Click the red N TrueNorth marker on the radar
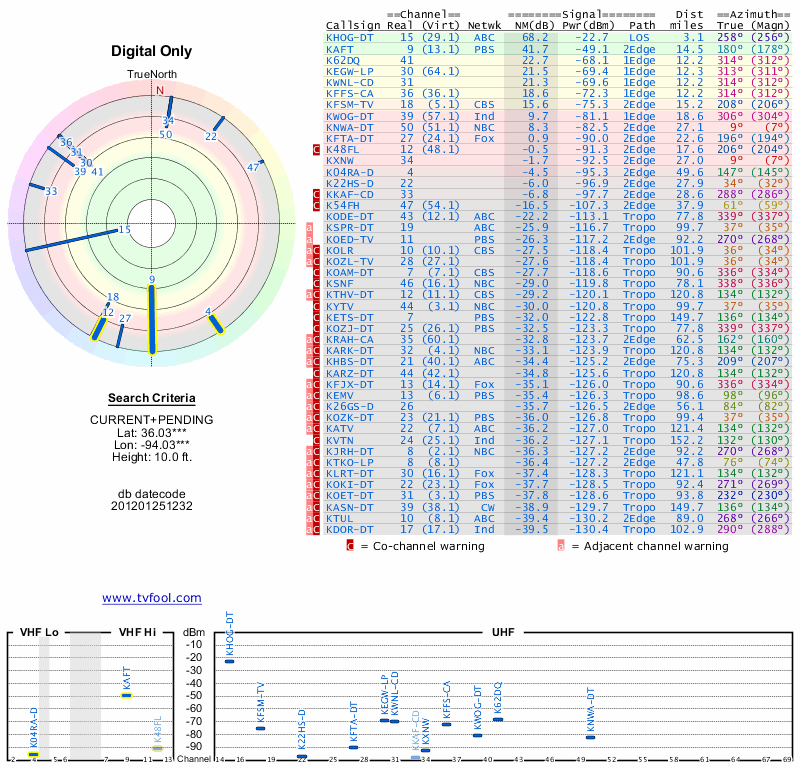Screen dimensions: 800x768 158,90
